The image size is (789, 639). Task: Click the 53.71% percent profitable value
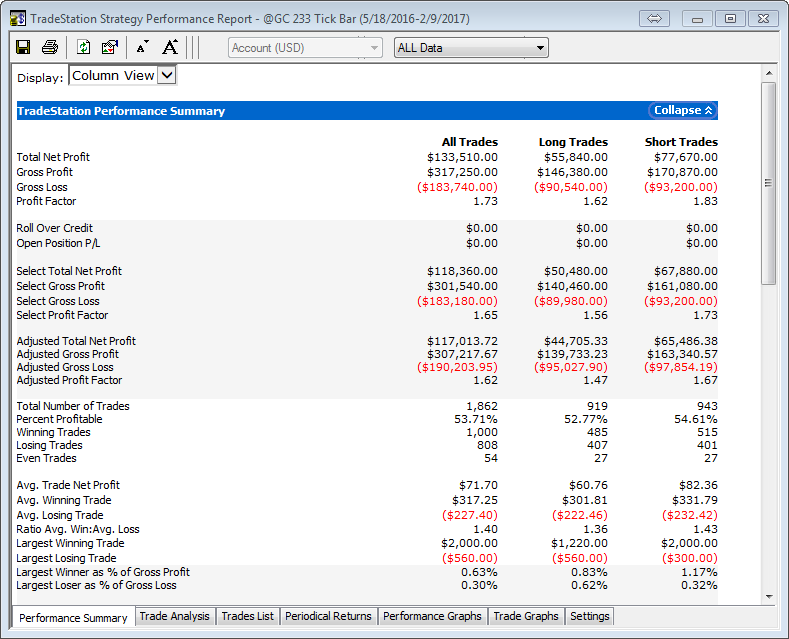(476, 419)
